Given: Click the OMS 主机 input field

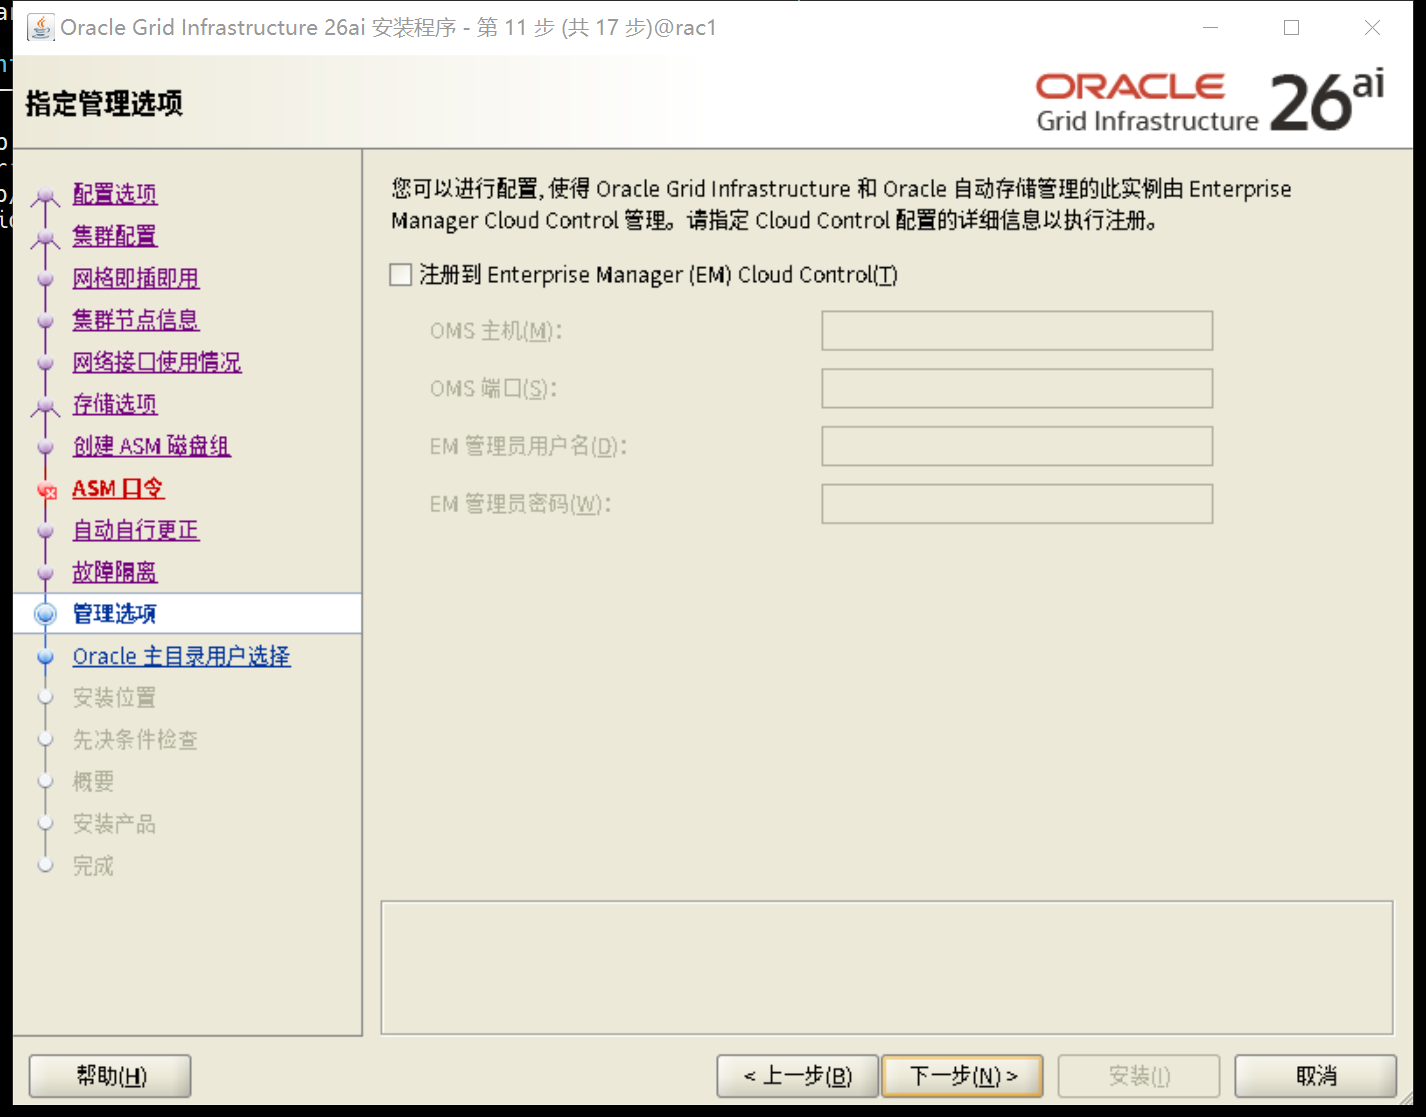Looking at the screenshot, I should pyautogui.click(x=1017, y=331).
